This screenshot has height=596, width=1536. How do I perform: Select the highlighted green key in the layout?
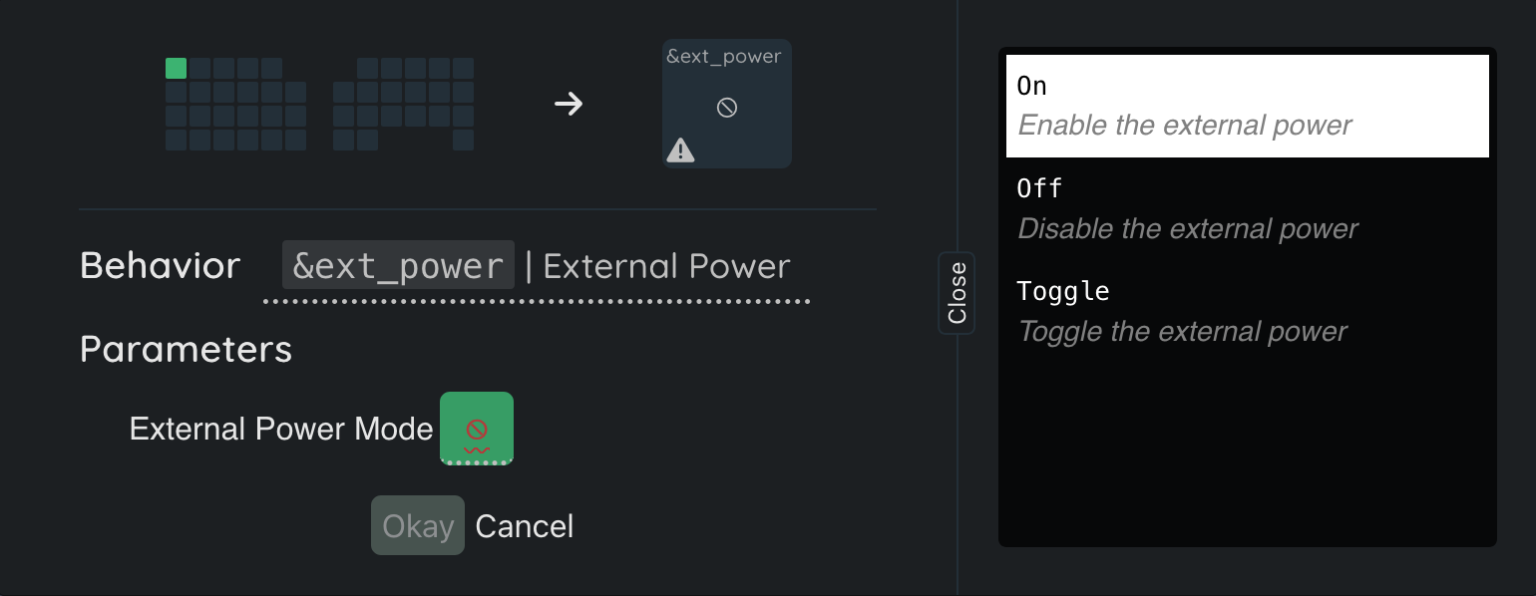coord(176,68)
